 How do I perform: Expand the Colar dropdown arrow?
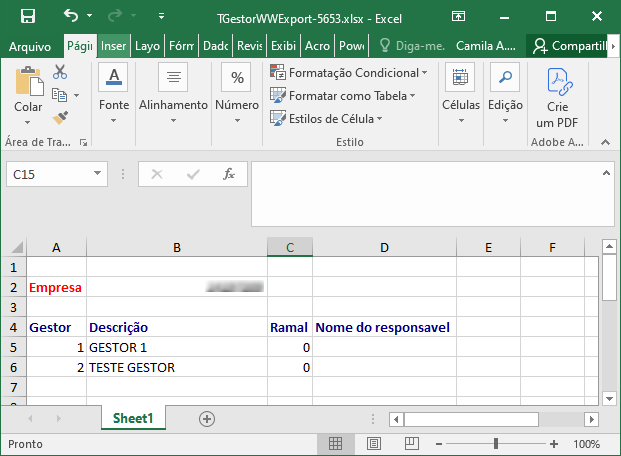tap(27, 122)
